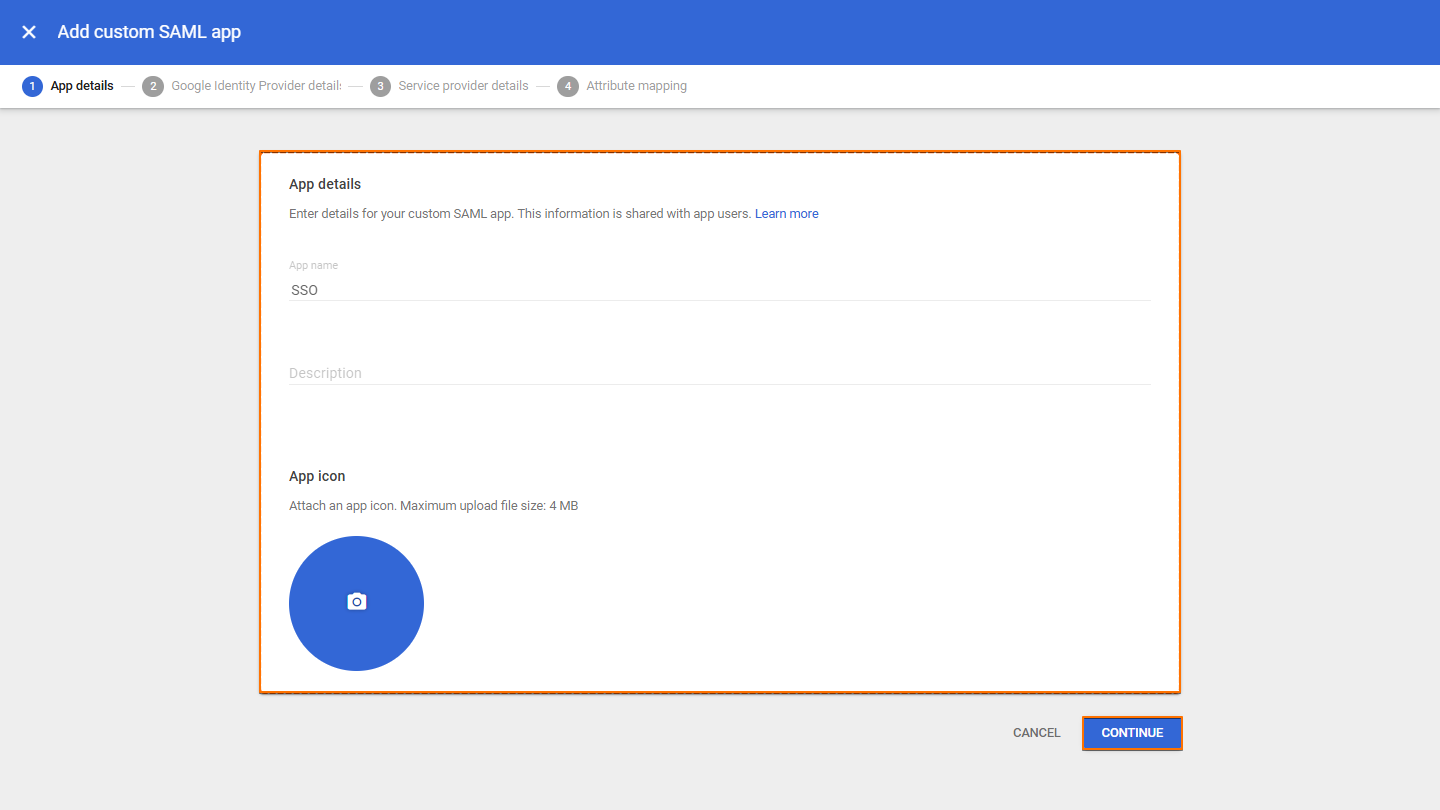Click the App icon section heading
1440x810 pixels.
coord(317,475)
